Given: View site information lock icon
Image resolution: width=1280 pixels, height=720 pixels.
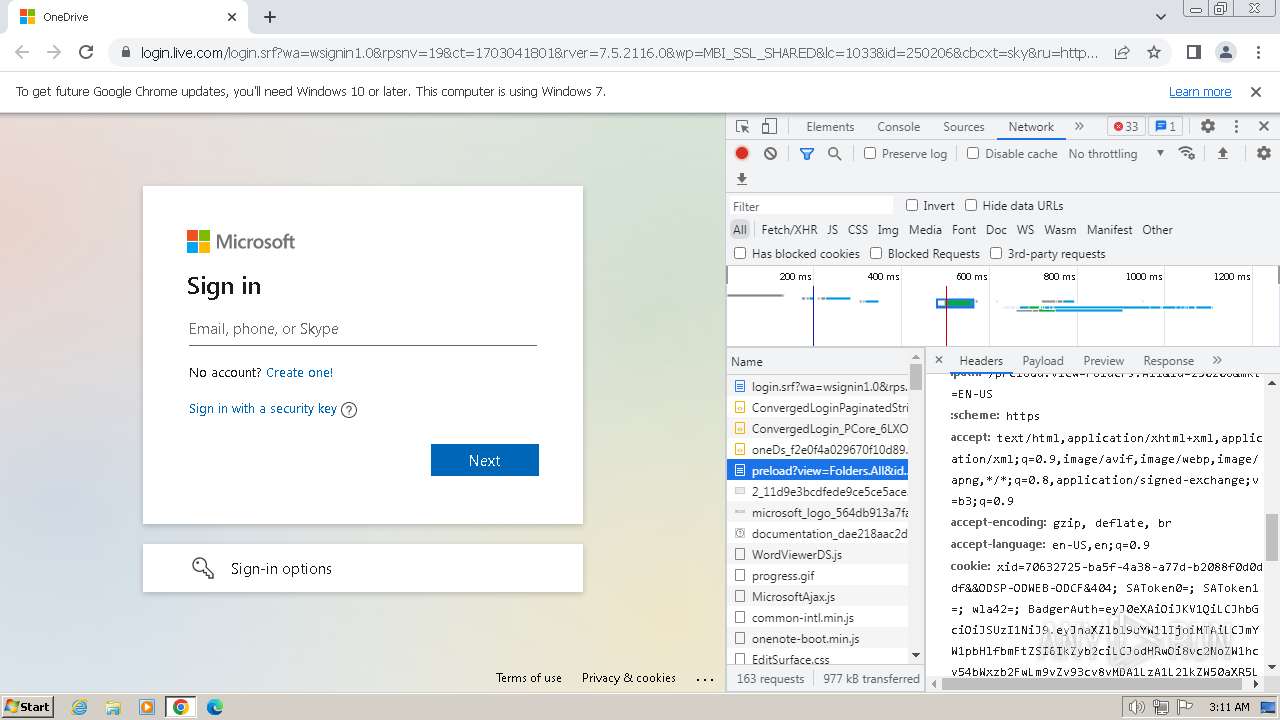Looking at the screenshot, I should [x=125, y=52].
